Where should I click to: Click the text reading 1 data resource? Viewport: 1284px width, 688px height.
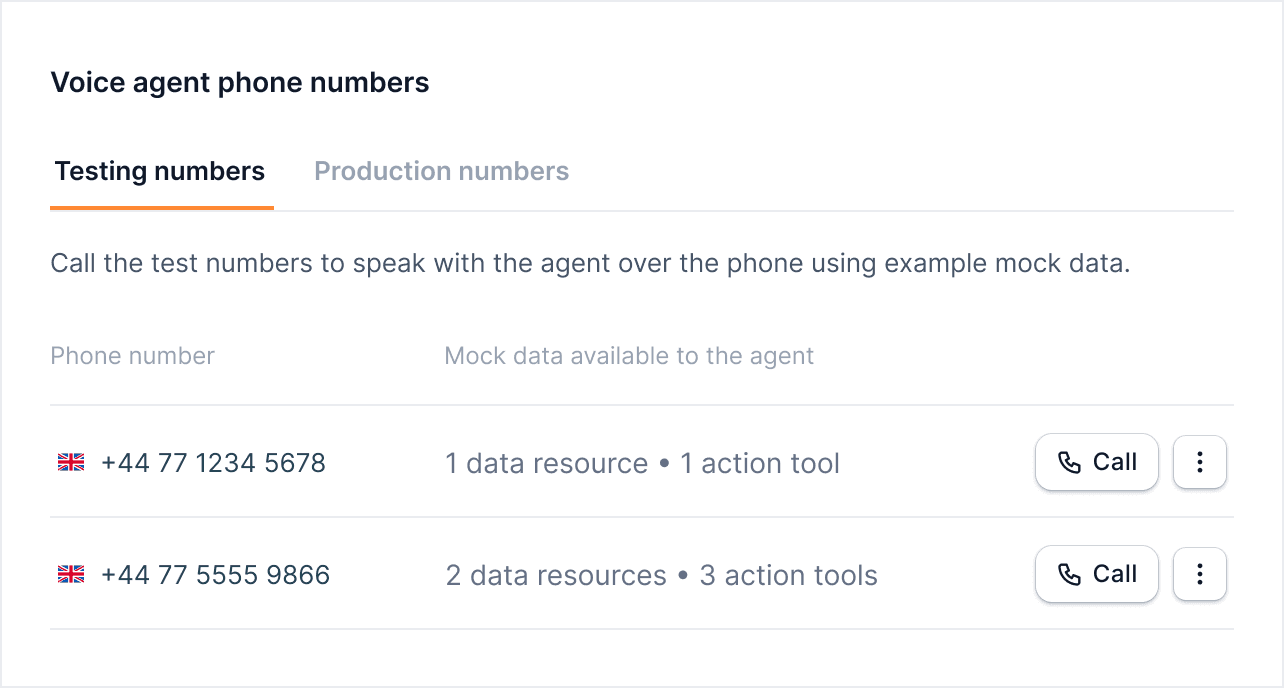545,462
